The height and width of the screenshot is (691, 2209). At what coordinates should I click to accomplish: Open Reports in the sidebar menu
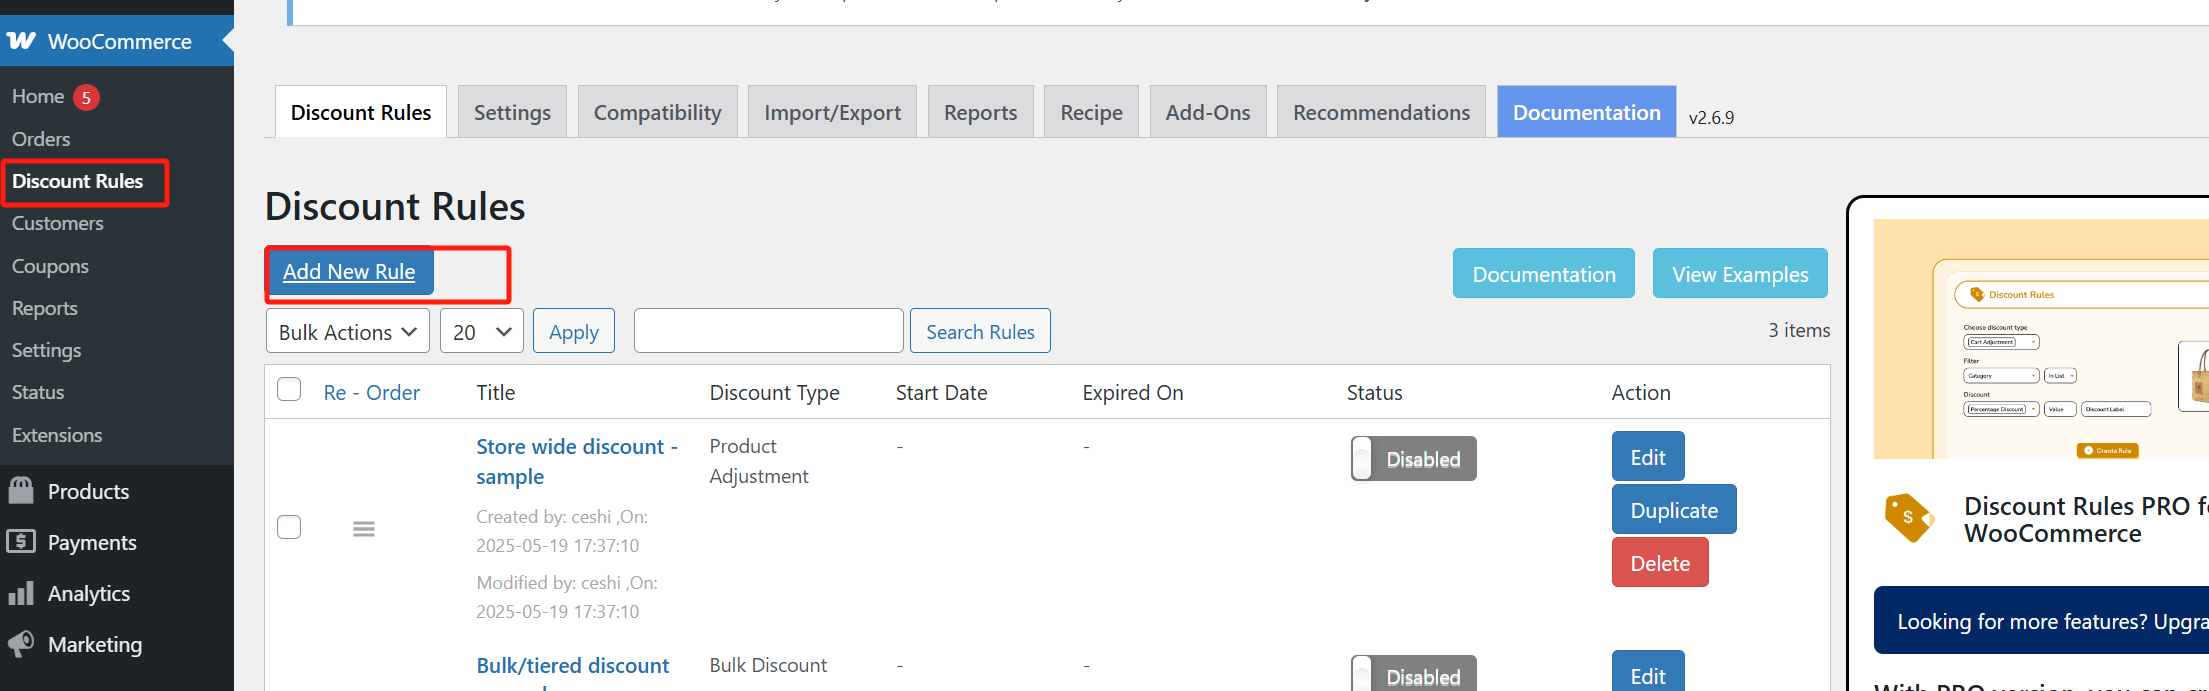pyautogui.click(x=45, y=308)
